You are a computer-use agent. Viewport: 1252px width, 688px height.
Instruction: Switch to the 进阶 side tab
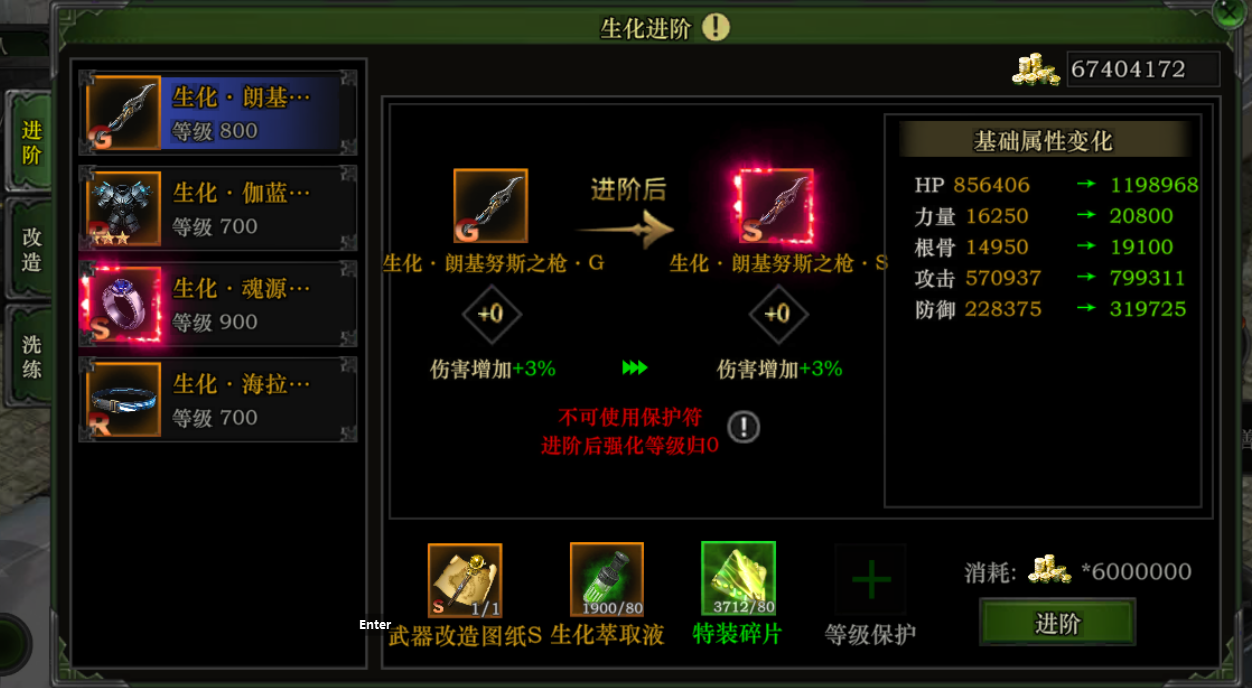click(x=31, y=141)
